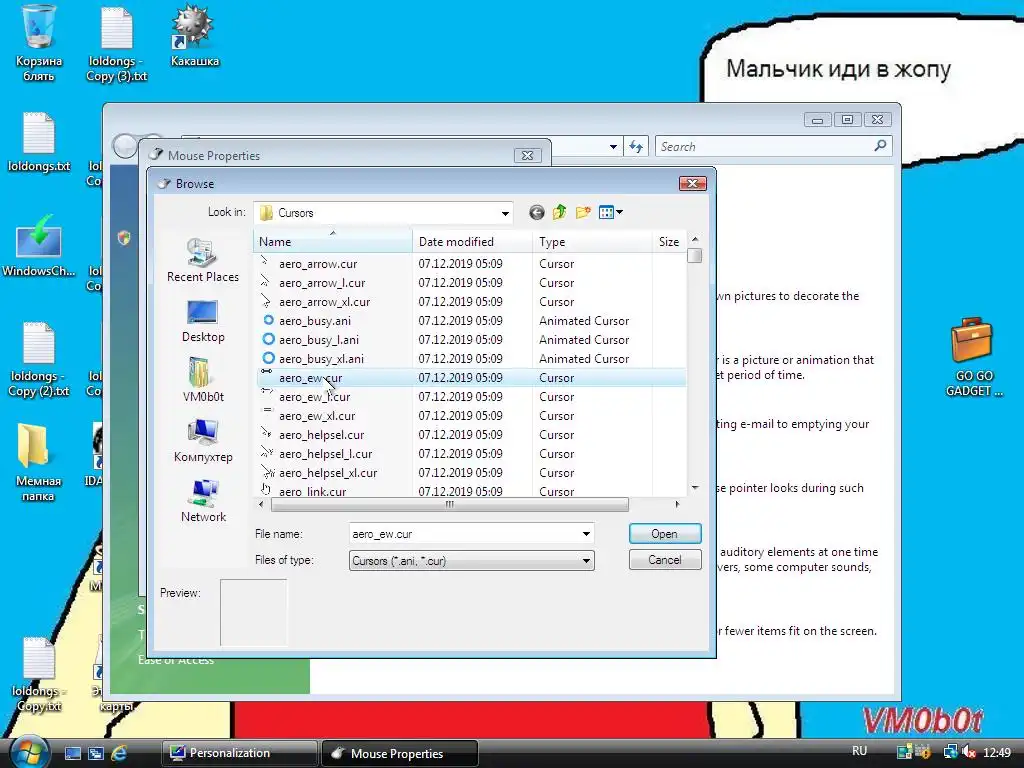This screenshot has height=768, width=1024.
Task: Select file aero_busy_l.ani
Action: click(318, 340)
